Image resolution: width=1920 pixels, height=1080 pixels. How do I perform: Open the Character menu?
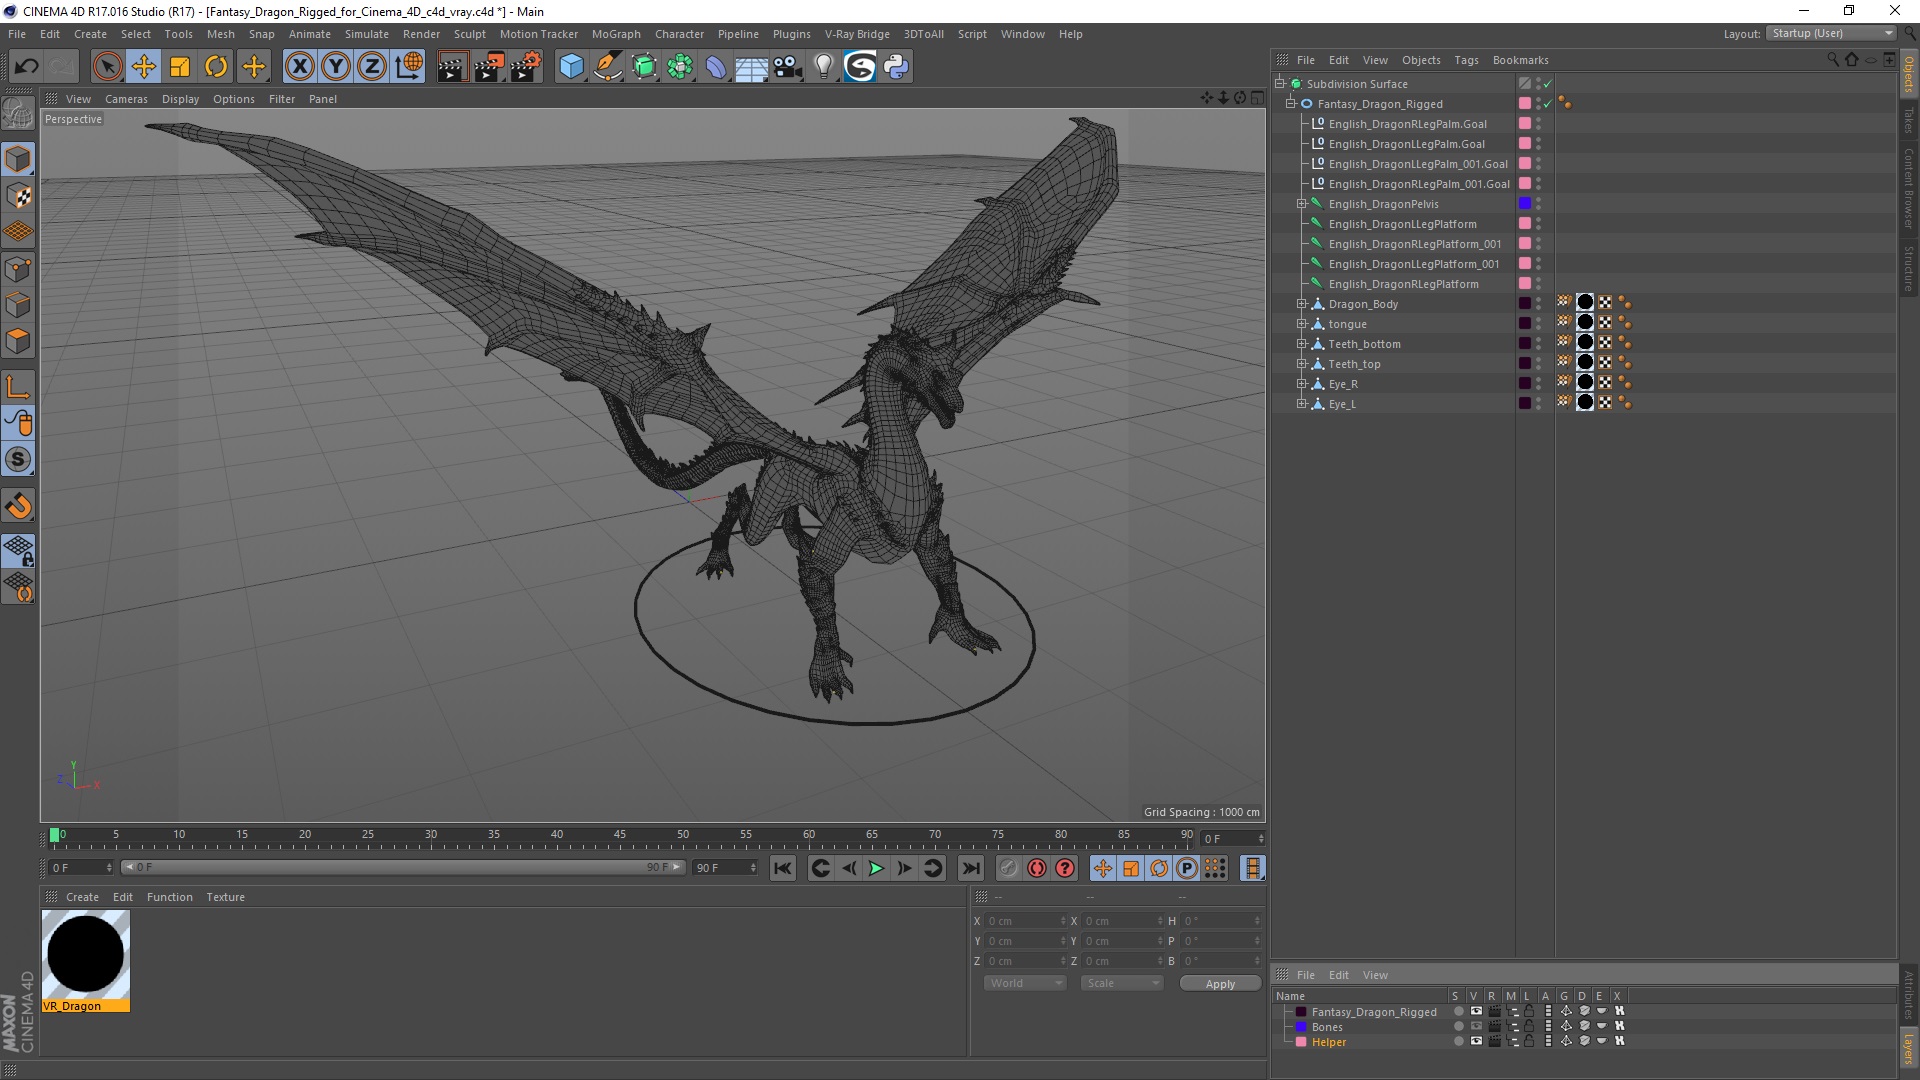pos(679,34)
